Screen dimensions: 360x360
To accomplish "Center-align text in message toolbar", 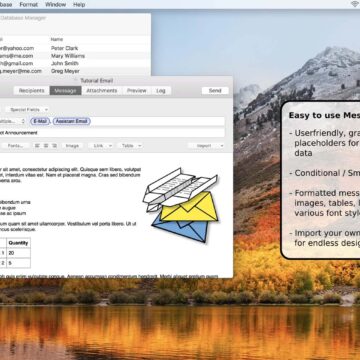I will tap(46, 146).
